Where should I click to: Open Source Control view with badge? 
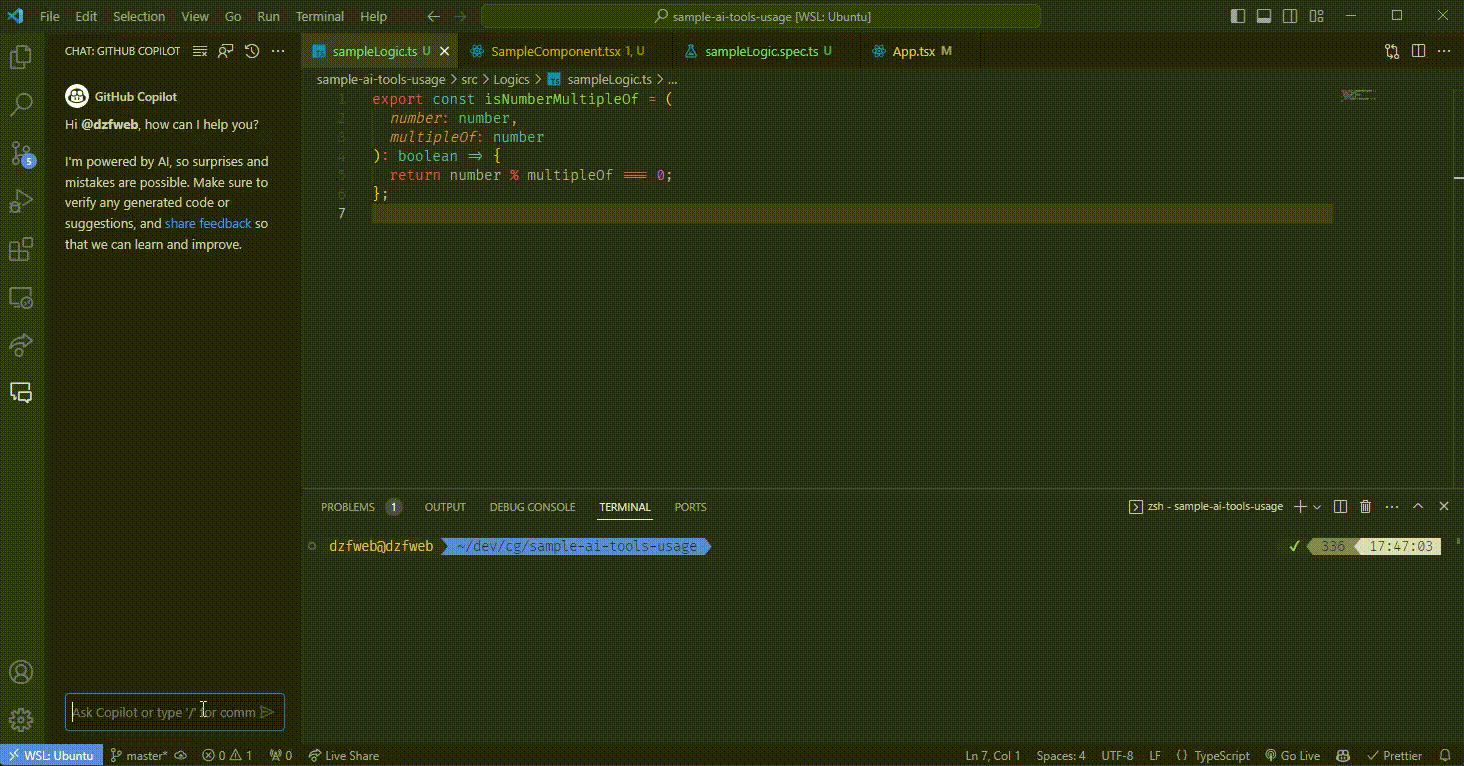(21, 153)
